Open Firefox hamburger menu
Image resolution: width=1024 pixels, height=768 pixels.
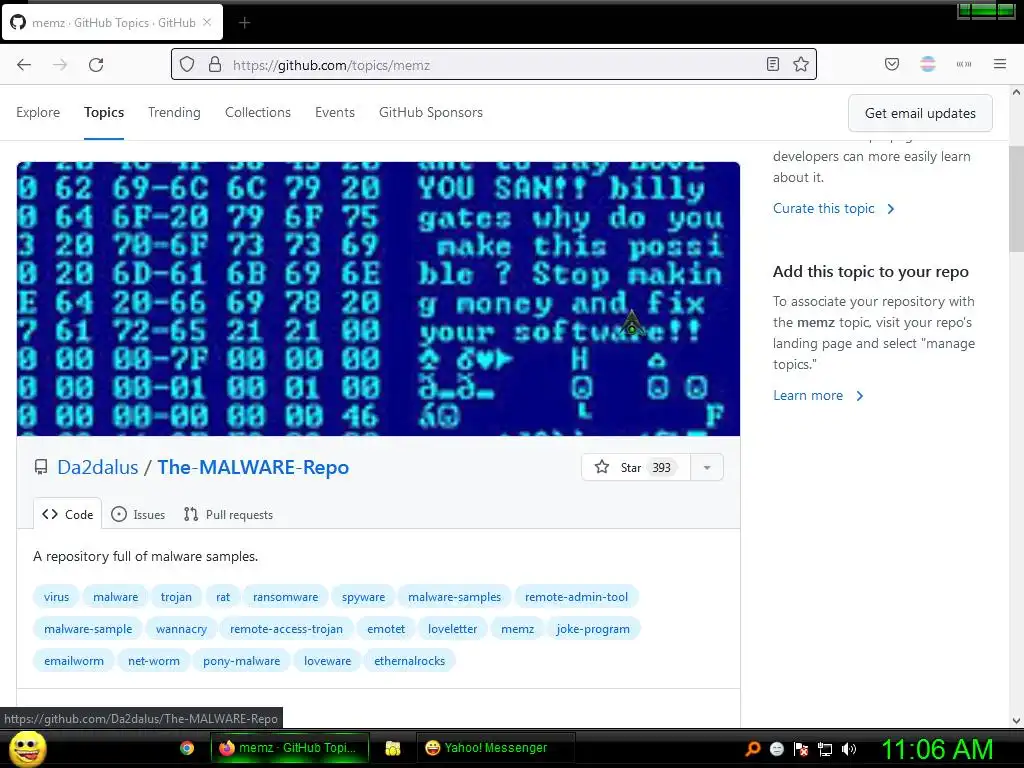(1000, 64)
